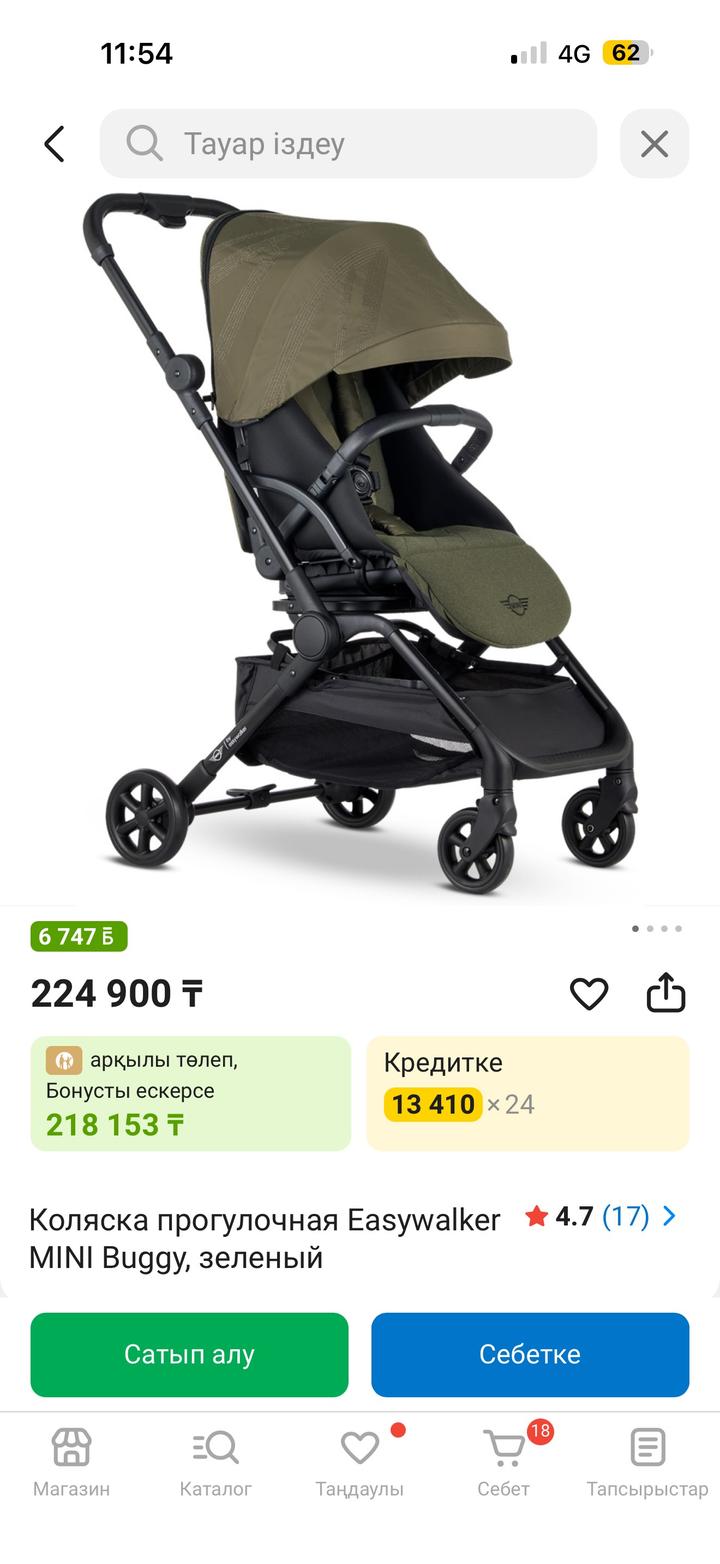The image size is (720, 1564).
Task: Open the (17) reviews link
Action: [625, 1216]
